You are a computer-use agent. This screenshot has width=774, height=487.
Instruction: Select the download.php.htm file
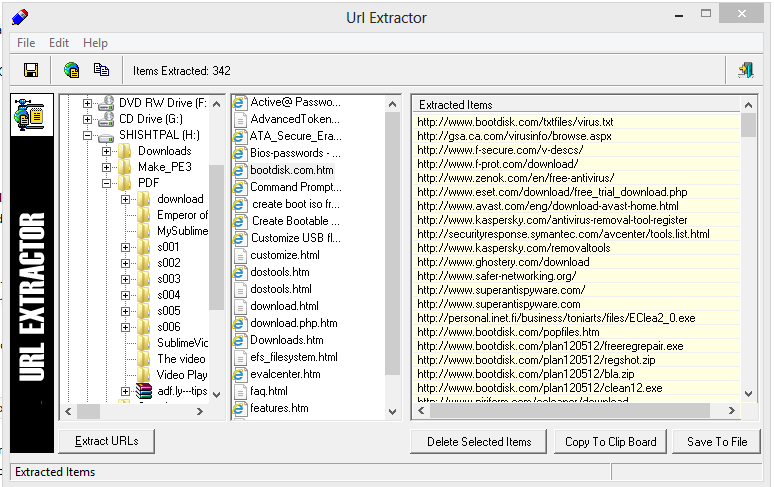[x=294, y=323]
